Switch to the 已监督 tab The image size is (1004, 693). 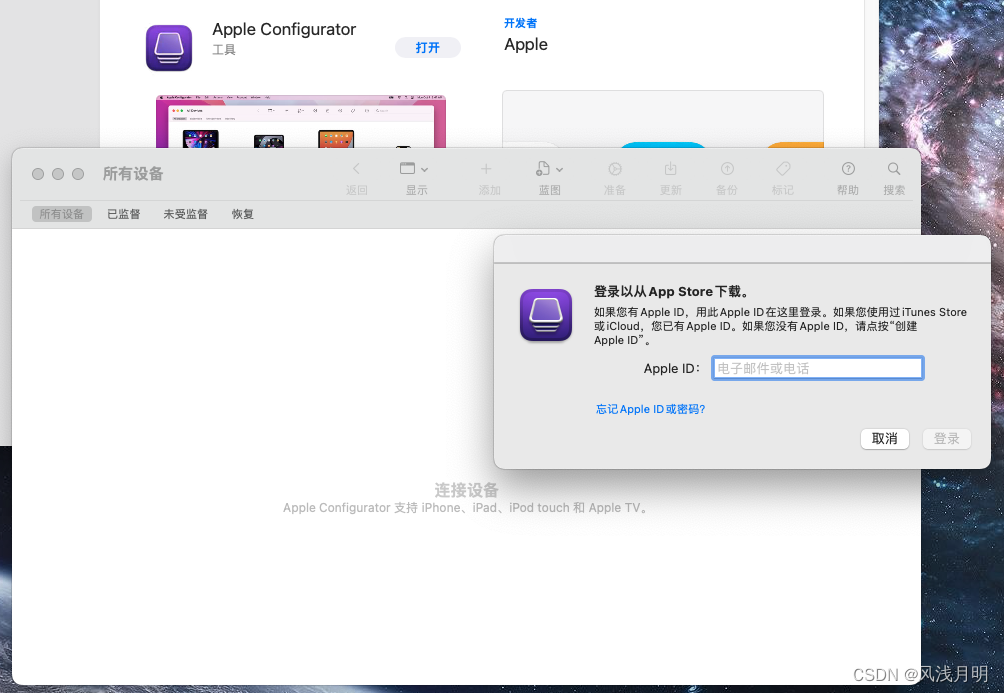point(124,214)
